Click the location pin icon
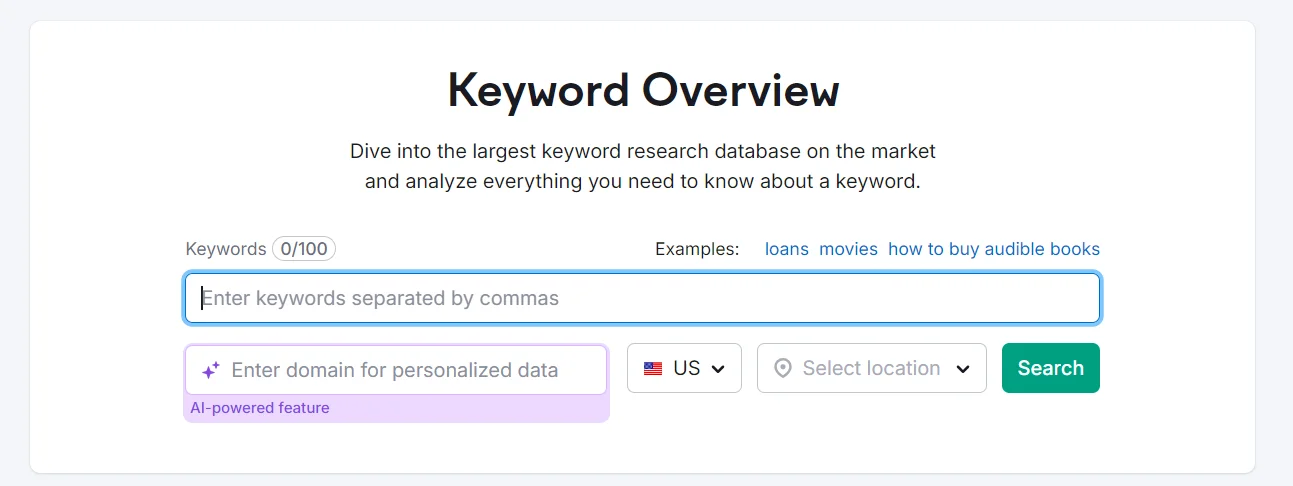The image size is (1293, 486). coord(783,369)
